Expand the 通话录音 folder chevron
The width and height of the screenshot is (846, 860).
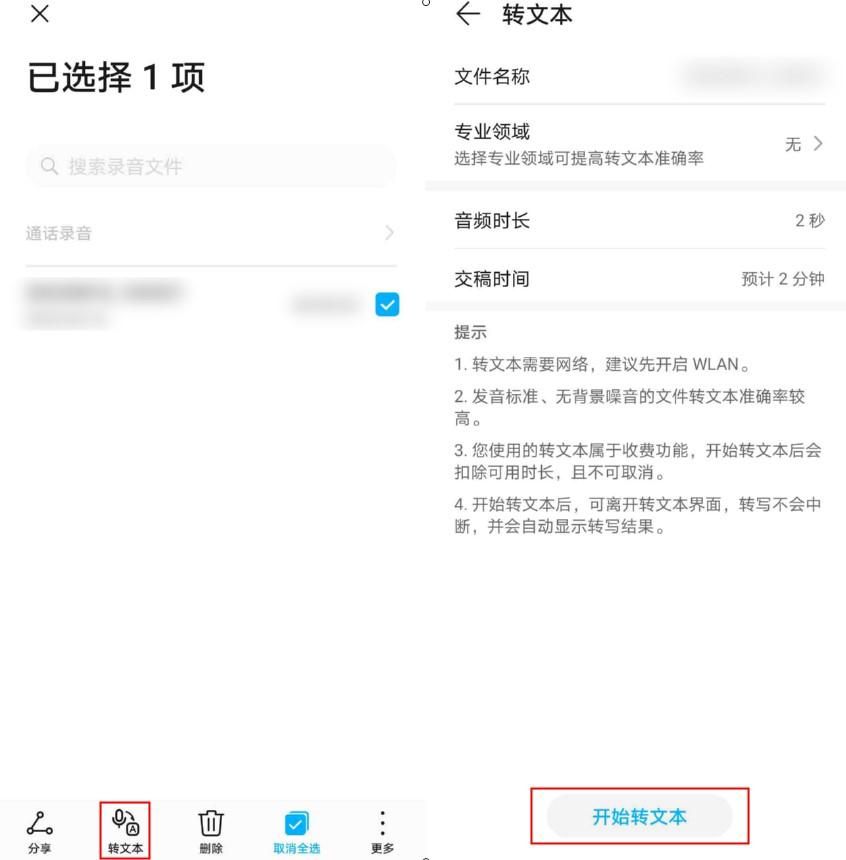(x=389, y=233)
